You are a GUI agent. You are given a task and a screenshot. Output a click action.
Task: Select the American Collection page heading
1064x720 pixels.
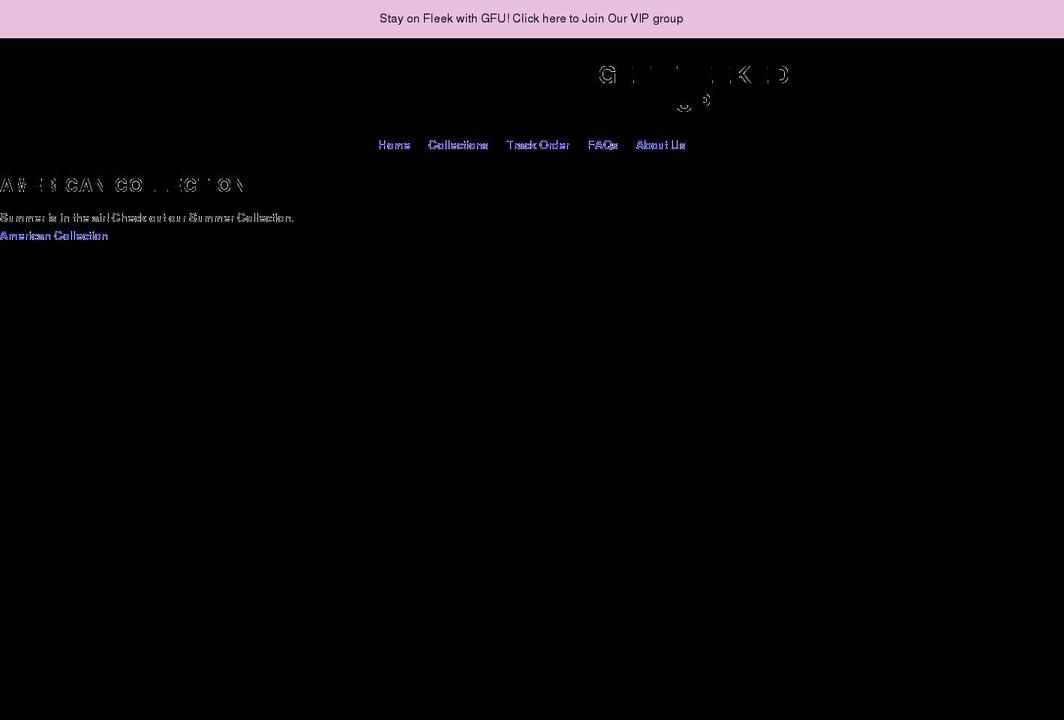(x=122, y=185)
